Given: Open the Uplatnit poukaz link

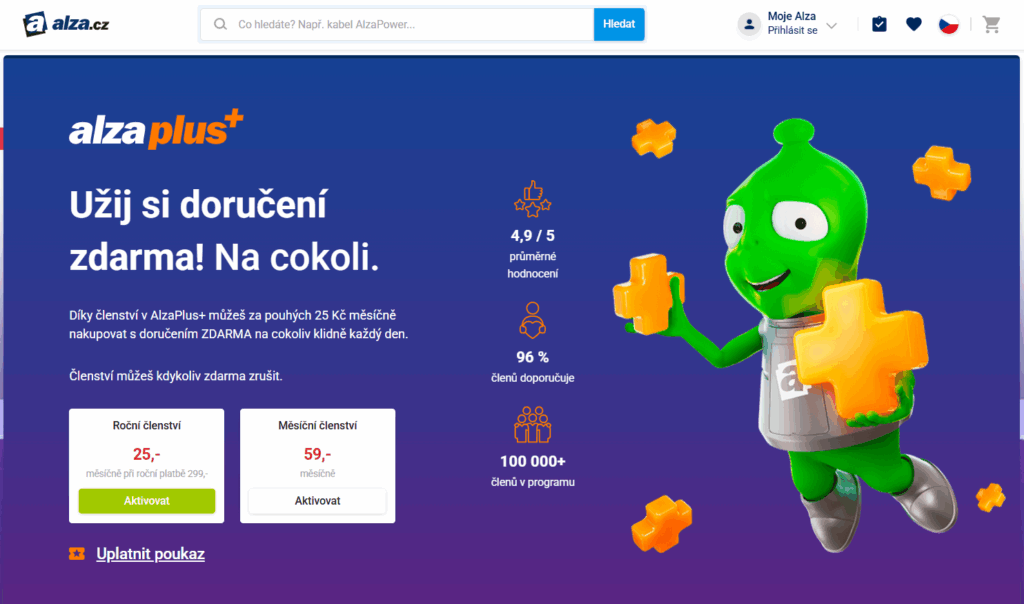Looking at the screenshot, I should [x=150, y=554].
